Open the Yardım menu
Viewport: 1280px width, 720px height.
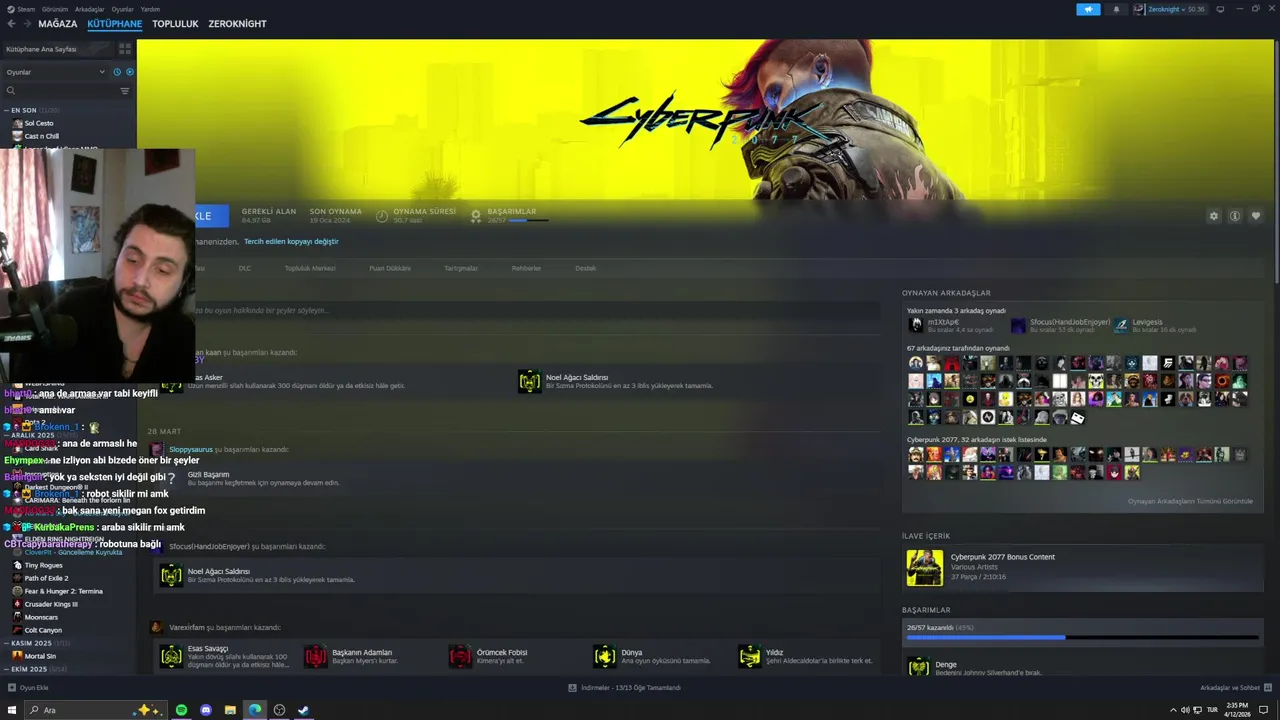[x=150, y=9]
